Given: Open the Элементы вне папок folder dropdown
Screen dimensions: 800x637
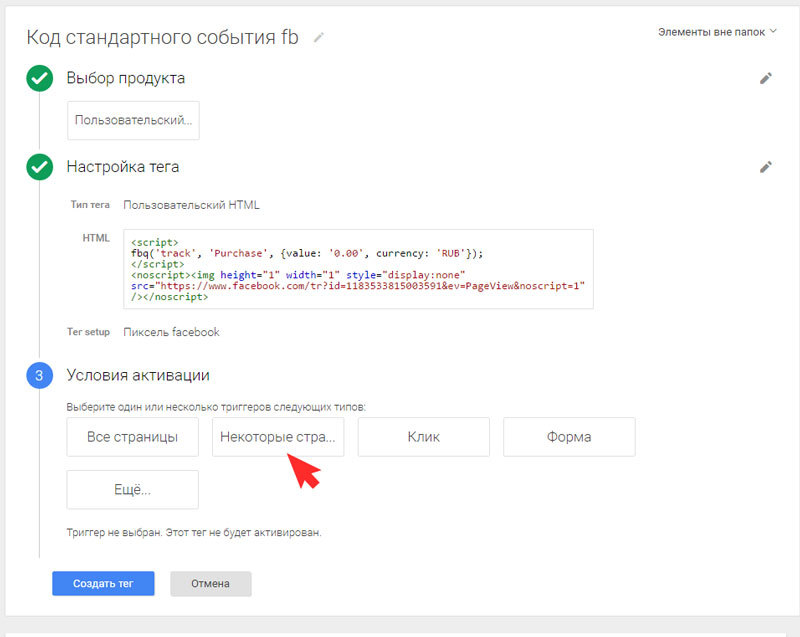Looking at the screenshot, I should (x=717, y=32).
